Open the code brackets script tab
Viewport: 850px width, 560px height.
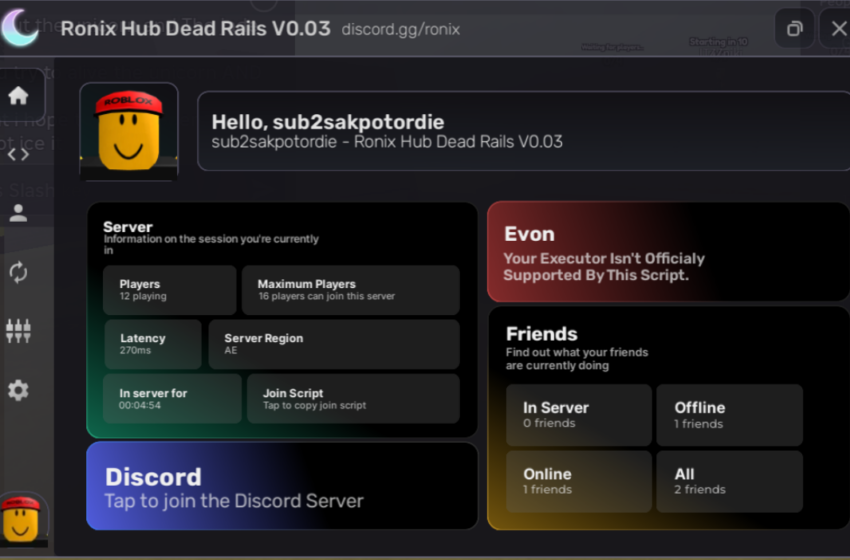pos(18,155)
